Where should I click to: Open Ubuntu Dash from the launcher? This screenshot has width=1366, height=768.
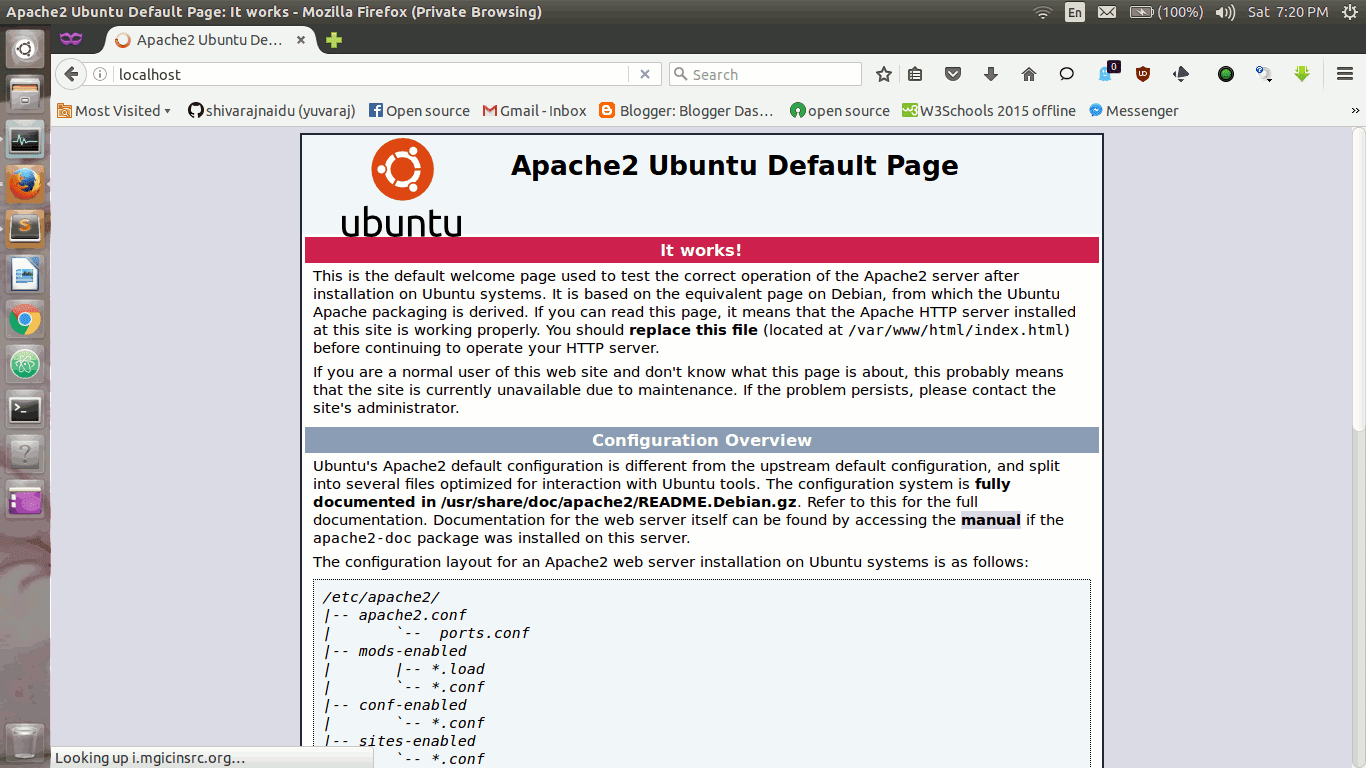(25, 47)
